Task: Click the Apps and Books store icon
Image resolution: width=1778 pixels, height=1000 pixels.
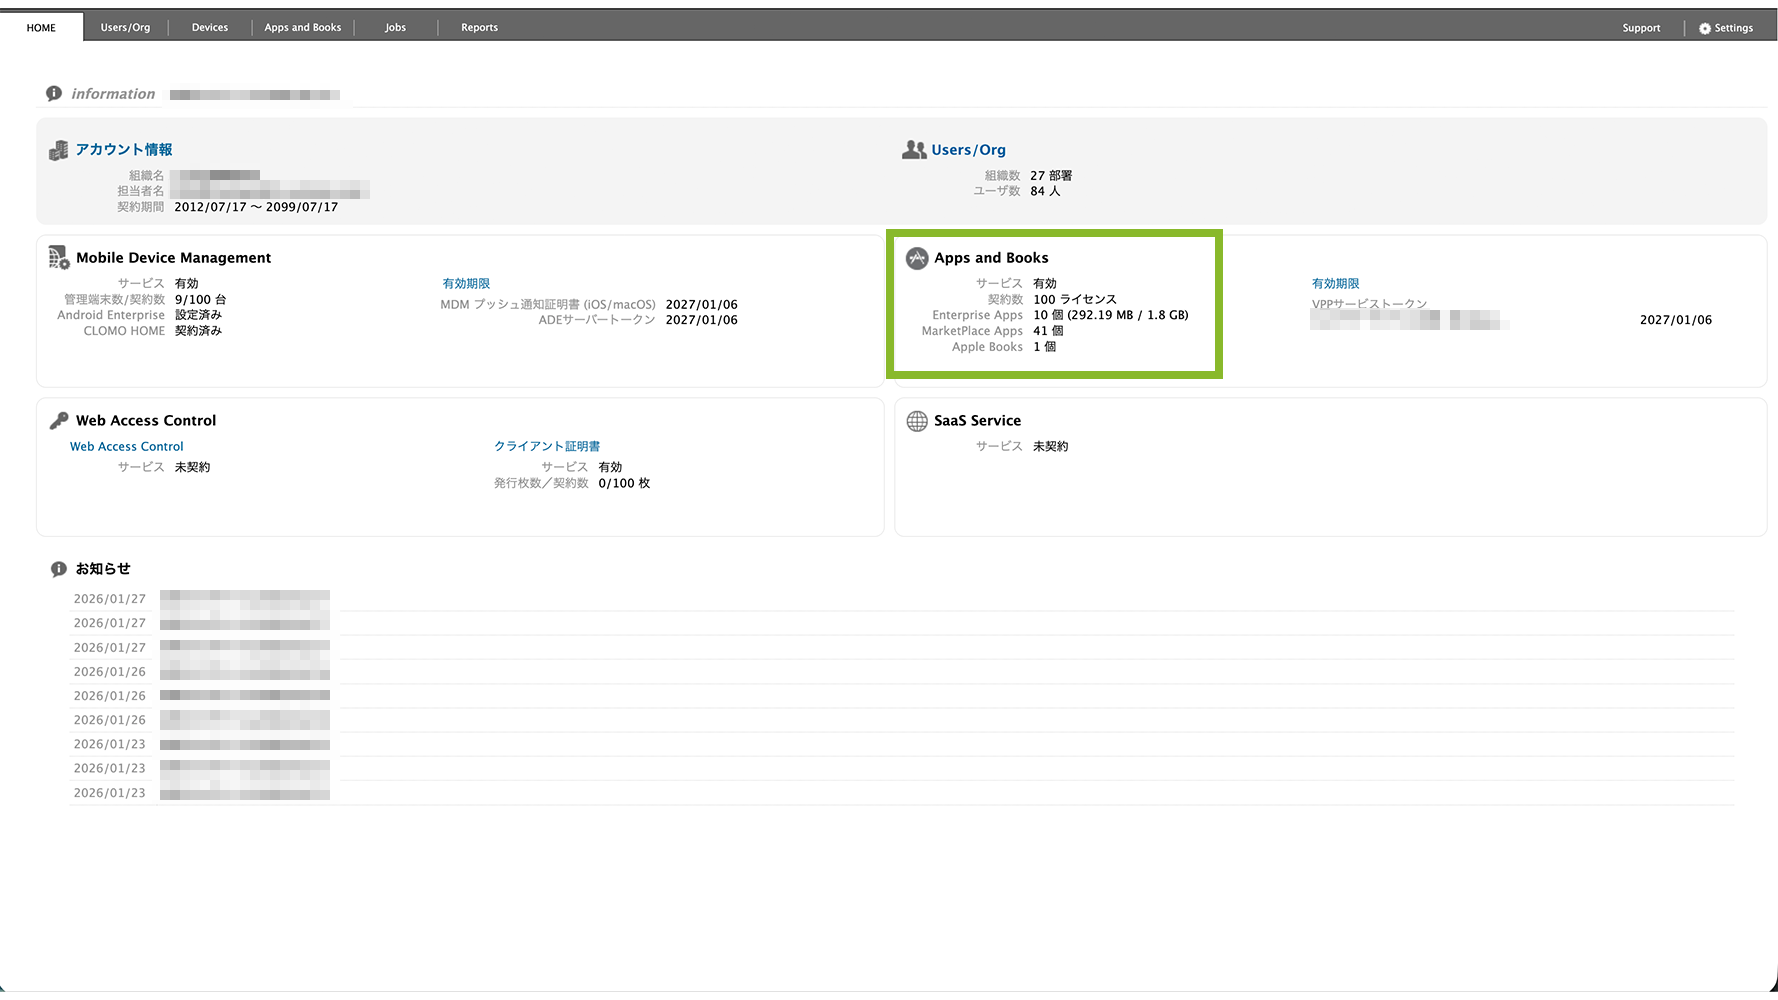Action: (917, 258)
